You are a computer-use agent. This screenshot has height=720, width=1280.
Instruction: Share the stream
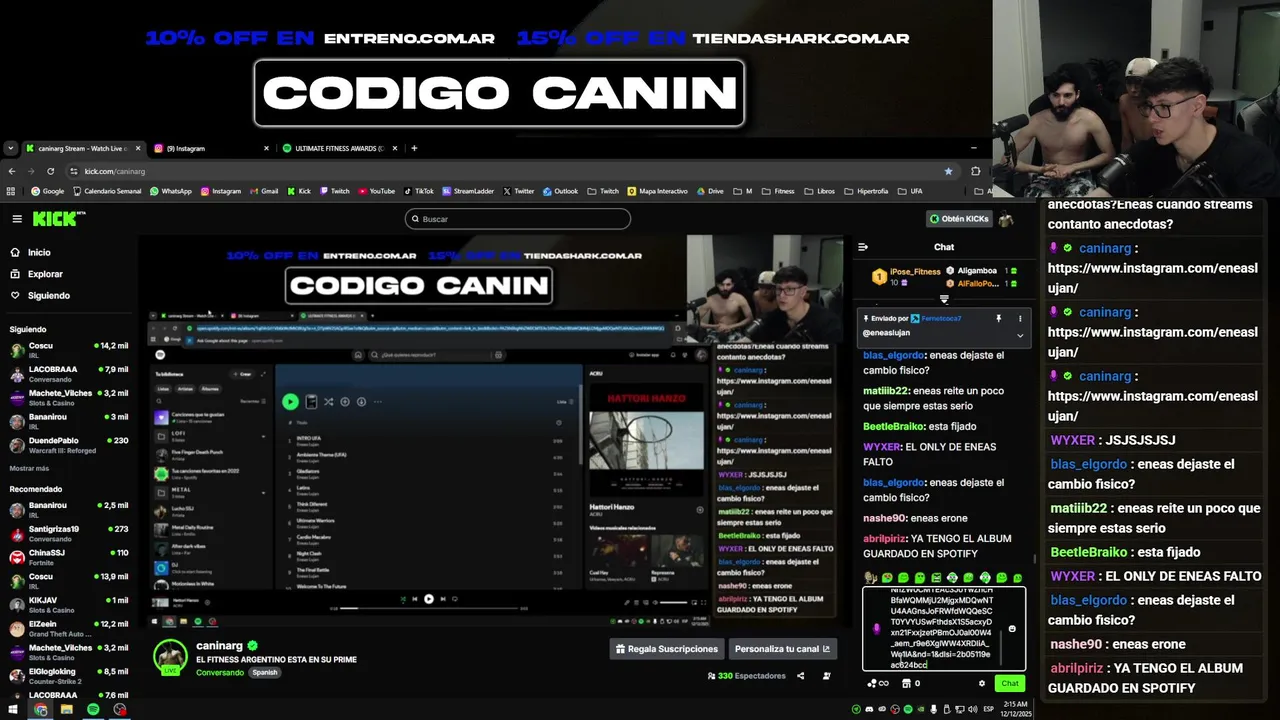pos(800,676)
